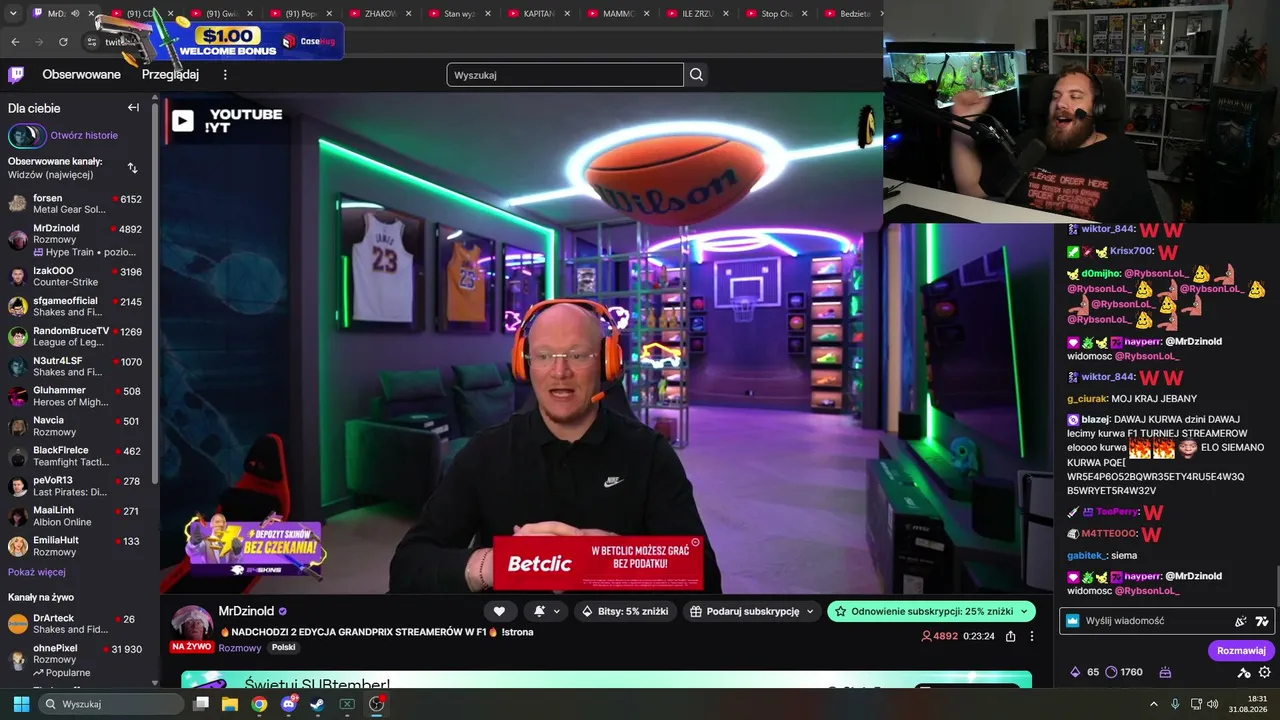Open the bits balance icon in chat
This screenshot has height=720, width=1280.
[1075, 672]
